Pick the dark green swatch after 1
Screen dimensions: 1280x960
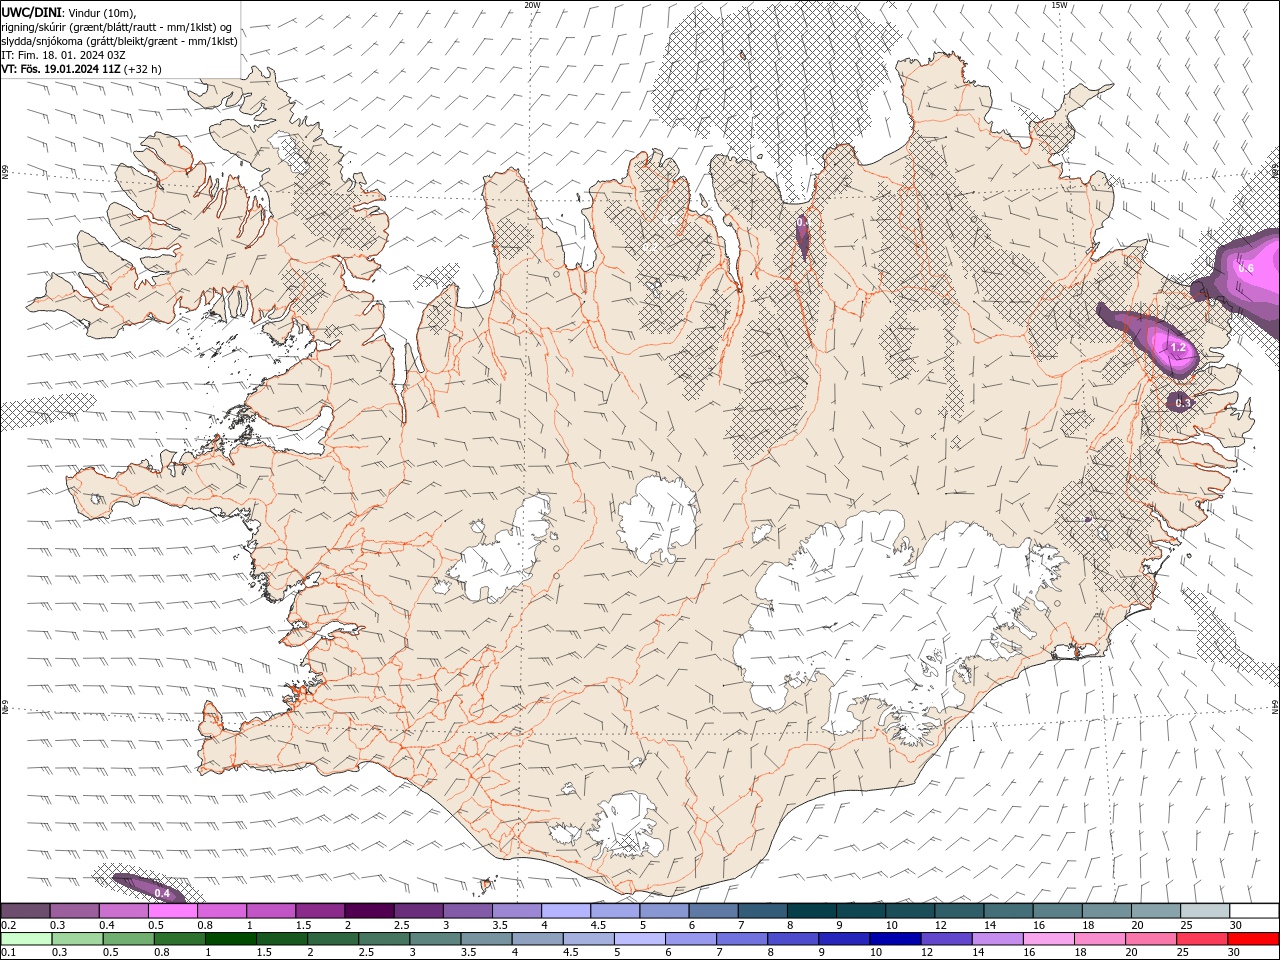click(230, 939)
